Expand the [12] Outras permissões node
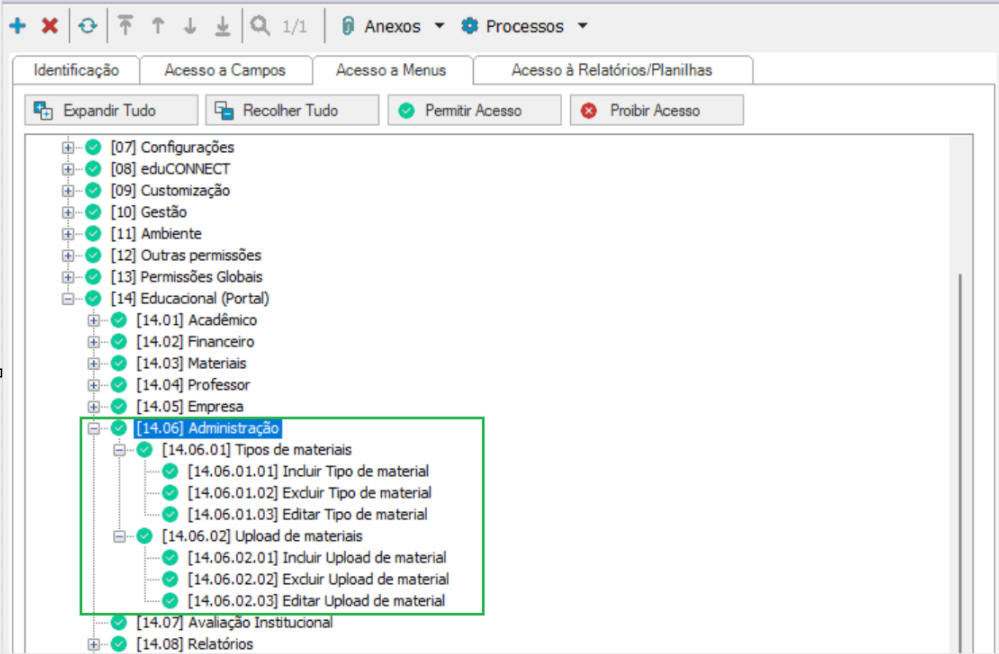This screenshot has width=999, height=654. click(x=68, y=256)
